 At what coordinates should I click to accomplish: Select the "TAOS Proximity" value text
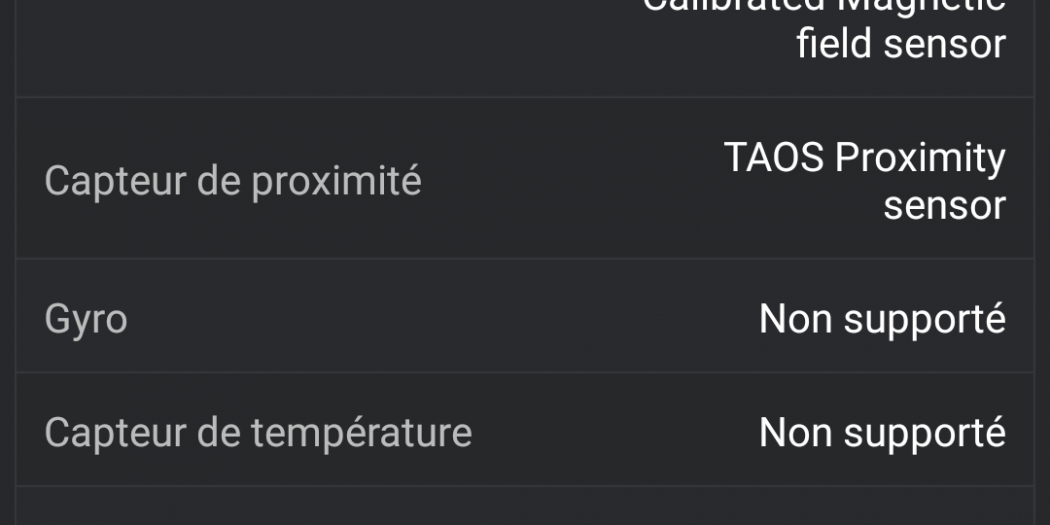864,157
